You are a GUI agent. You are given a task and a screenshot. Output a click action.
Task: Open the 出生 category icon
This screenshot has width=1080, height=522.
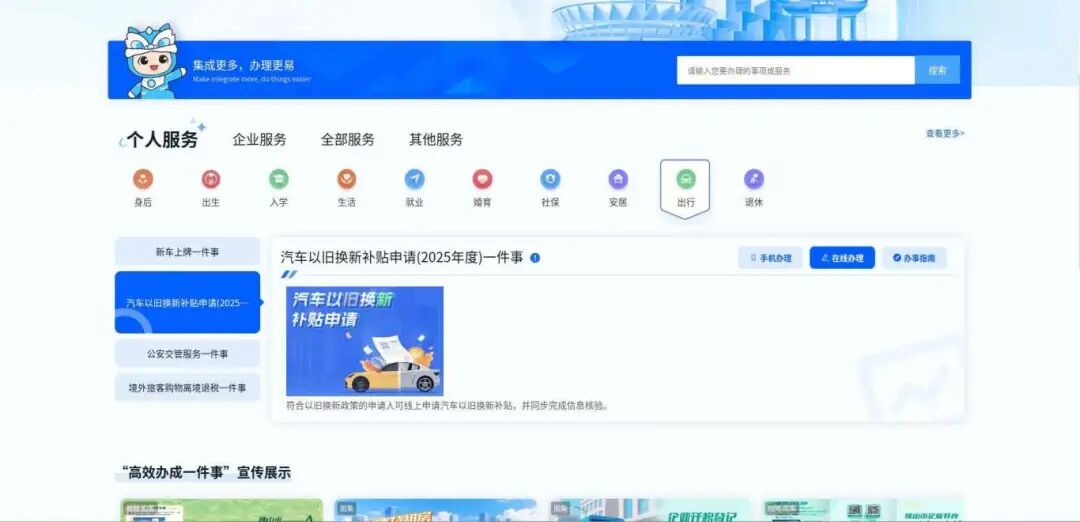coord(211,180)
